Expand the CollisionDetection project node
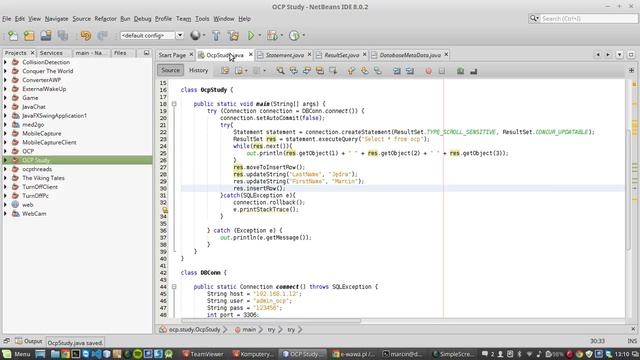Viewport: 640px width, 360px height. click(5, 62)
